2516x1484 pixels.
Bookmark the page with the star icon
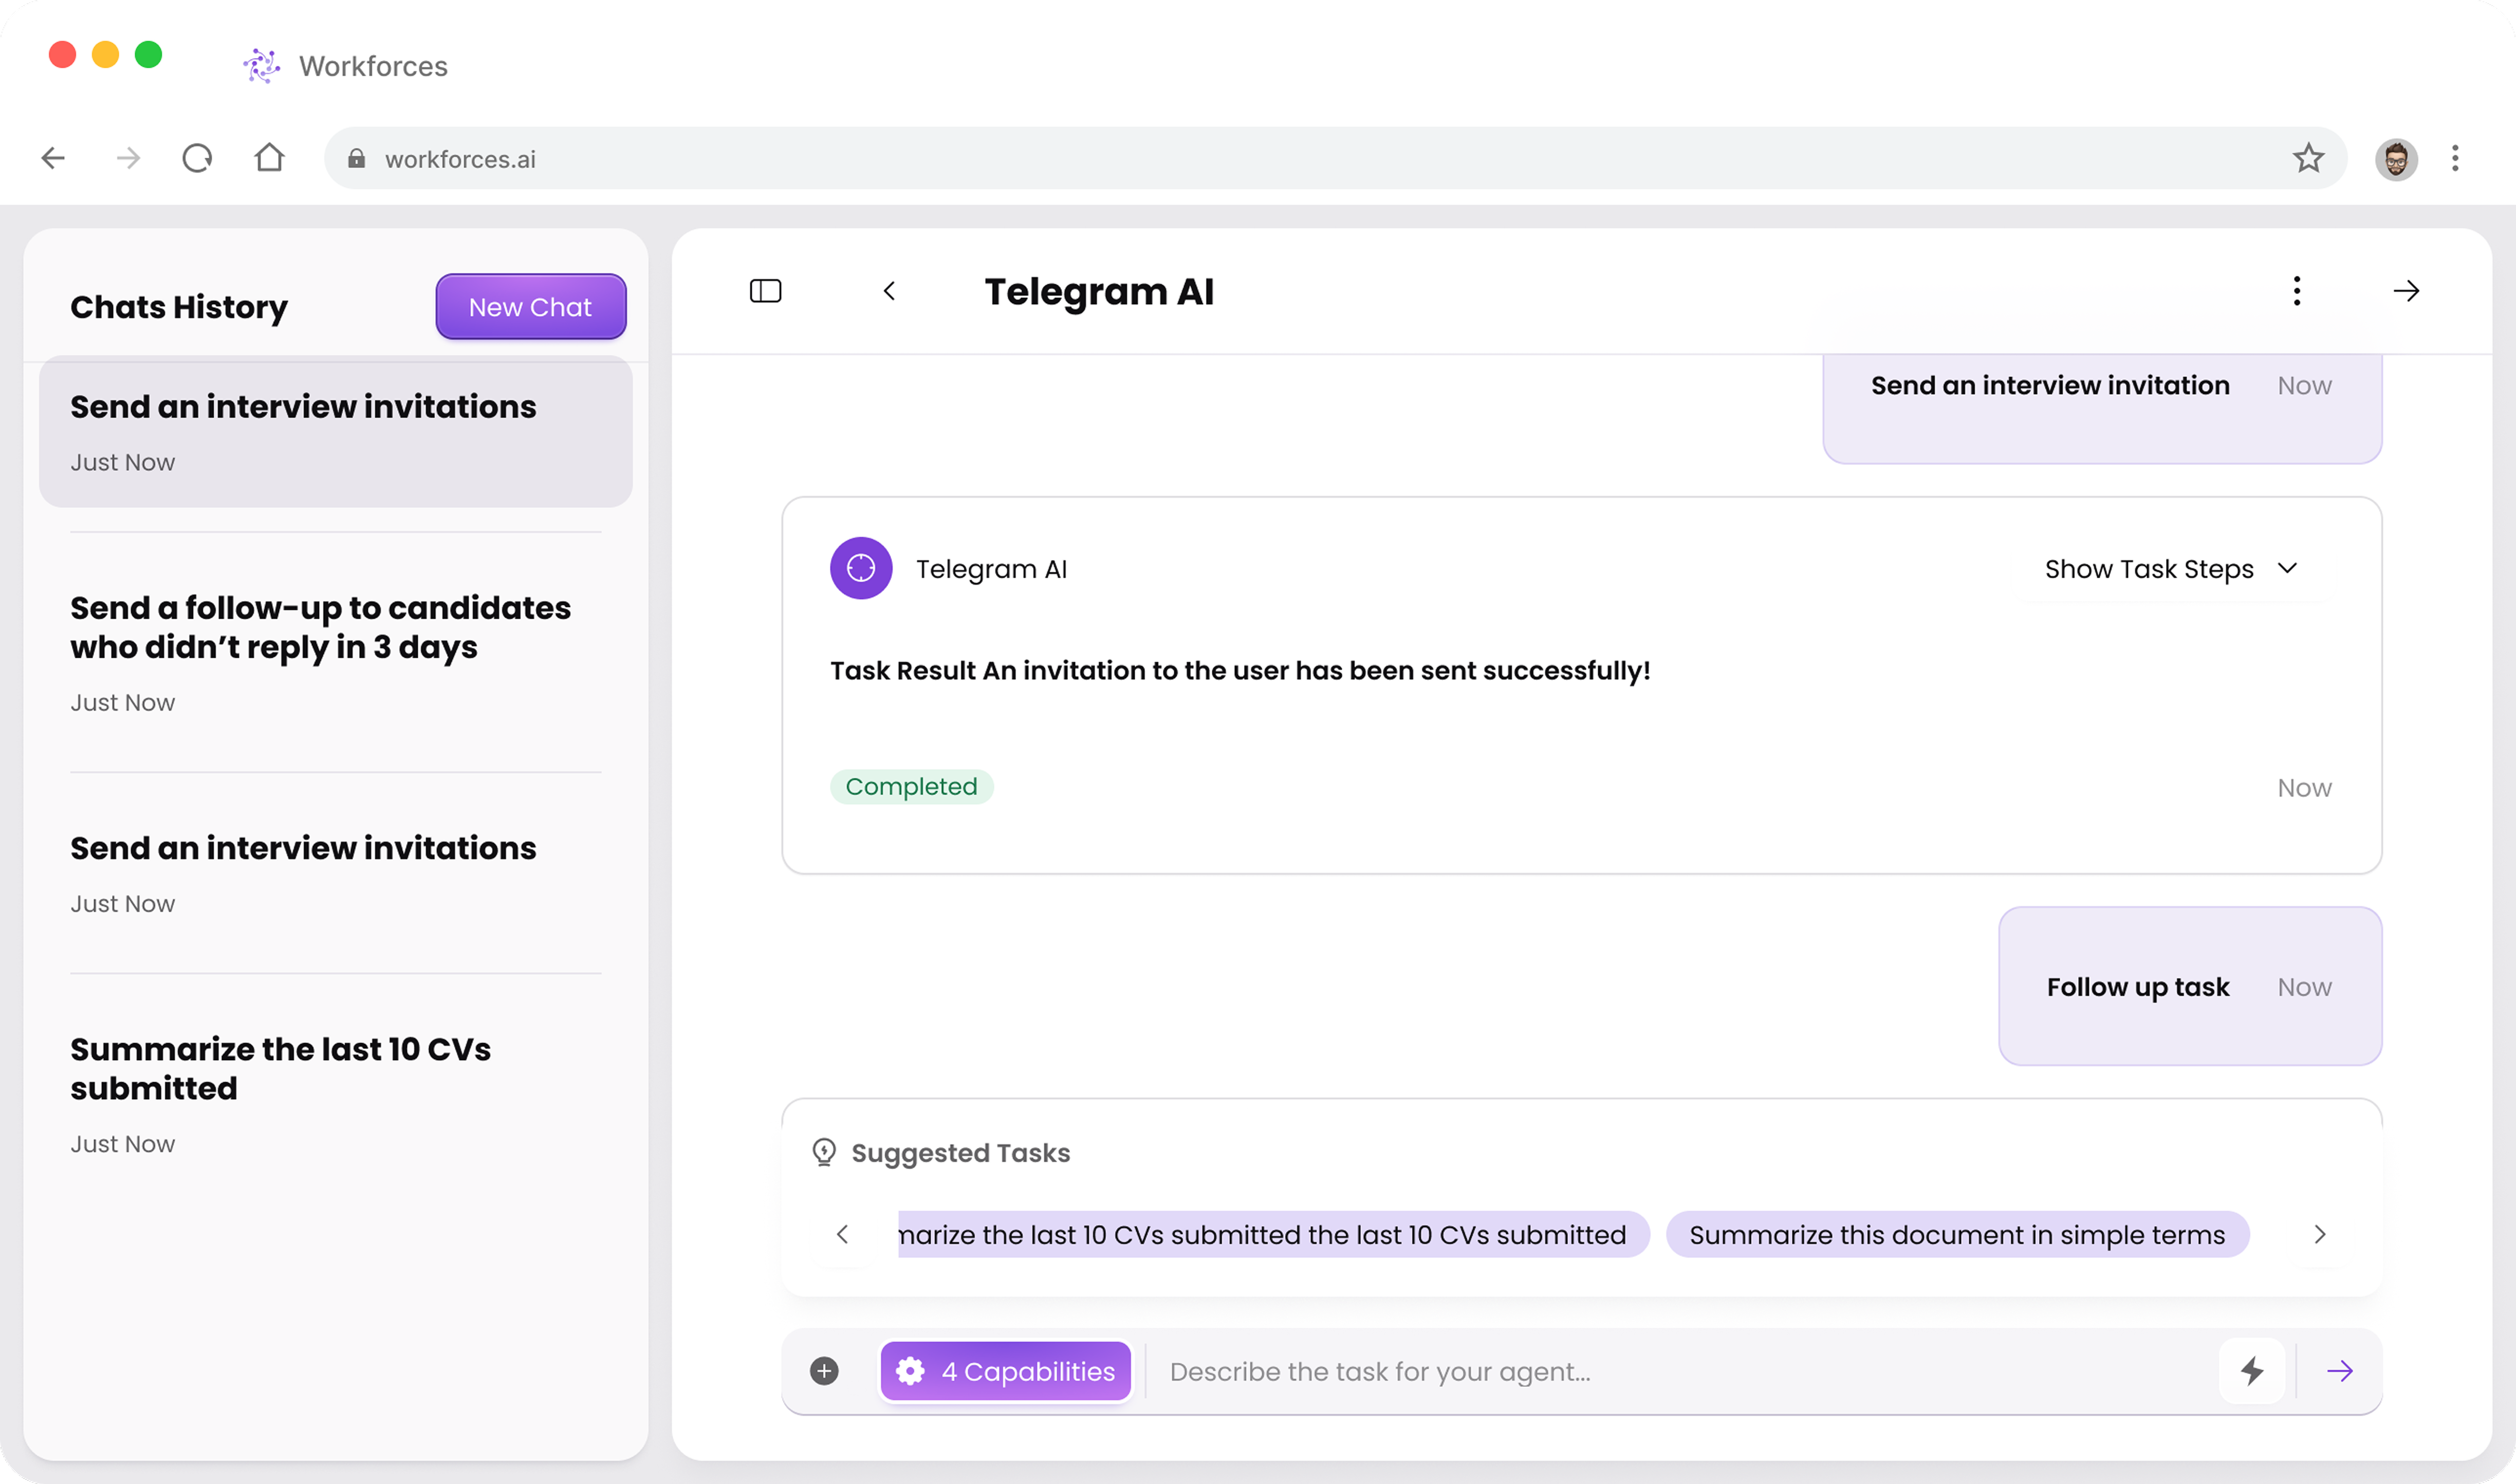2308,158
